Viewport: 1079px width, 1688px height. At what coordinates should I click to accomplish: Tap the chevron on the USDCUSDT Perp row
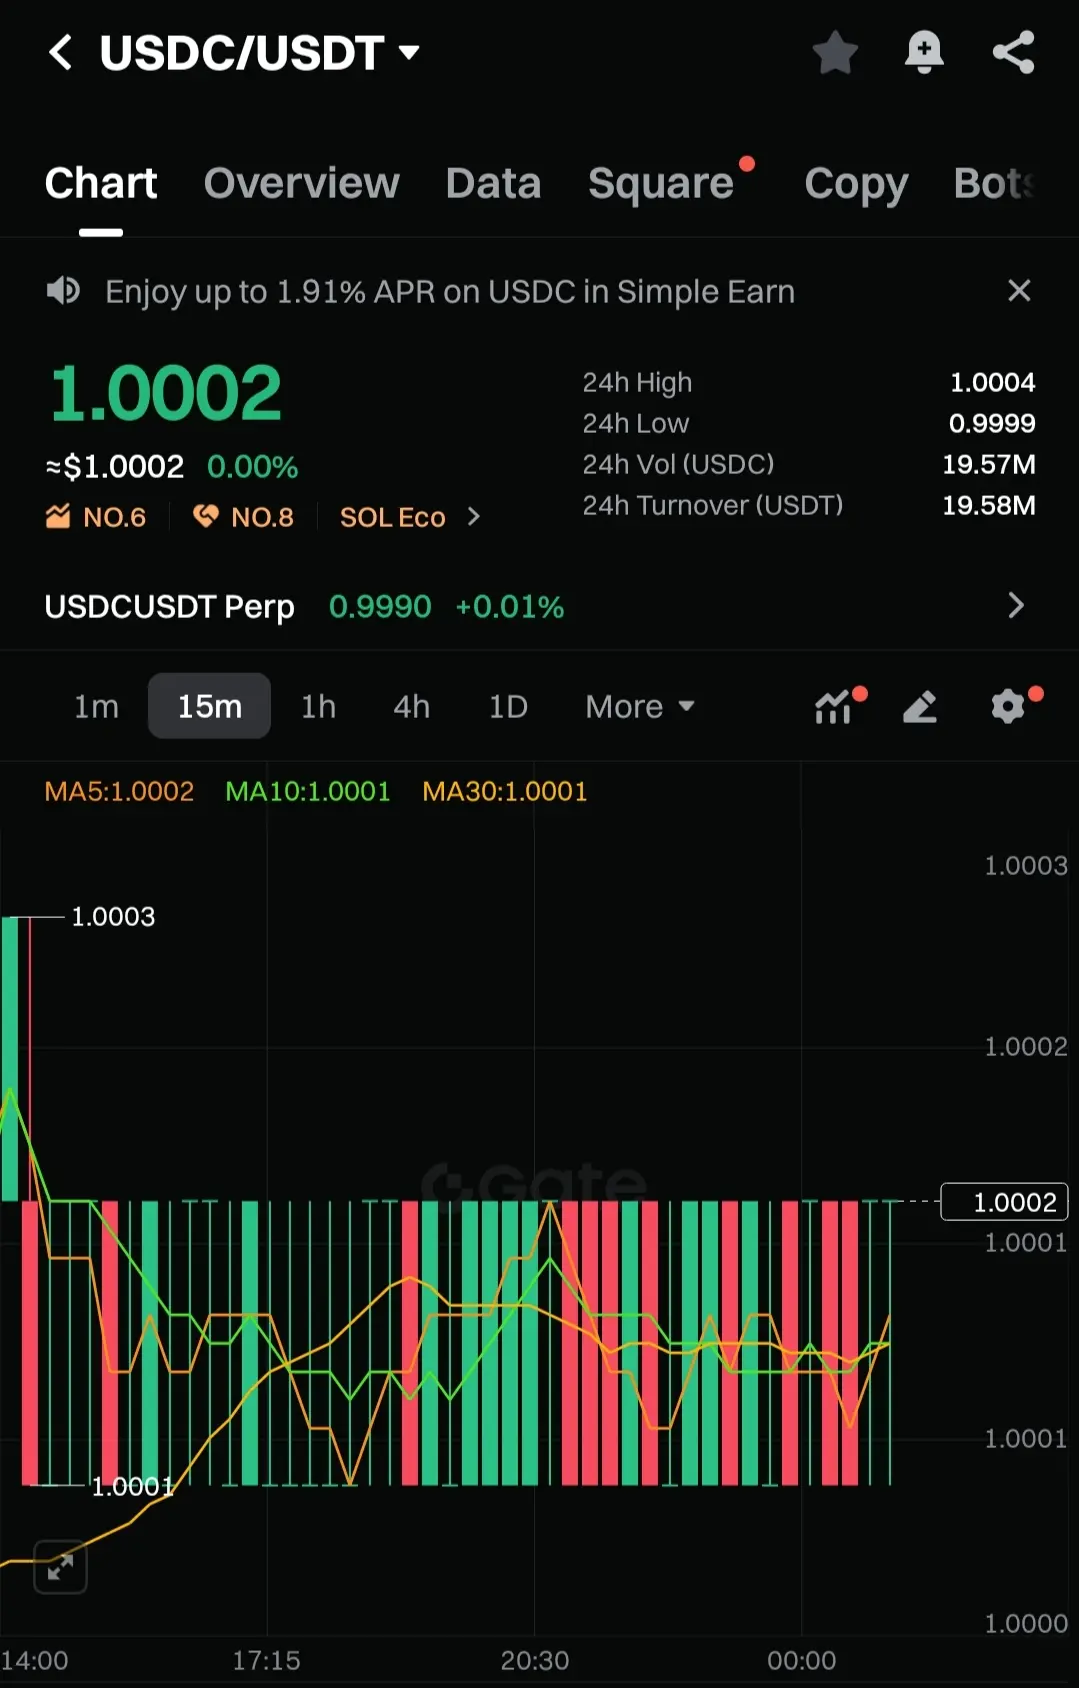(1016, 605)
